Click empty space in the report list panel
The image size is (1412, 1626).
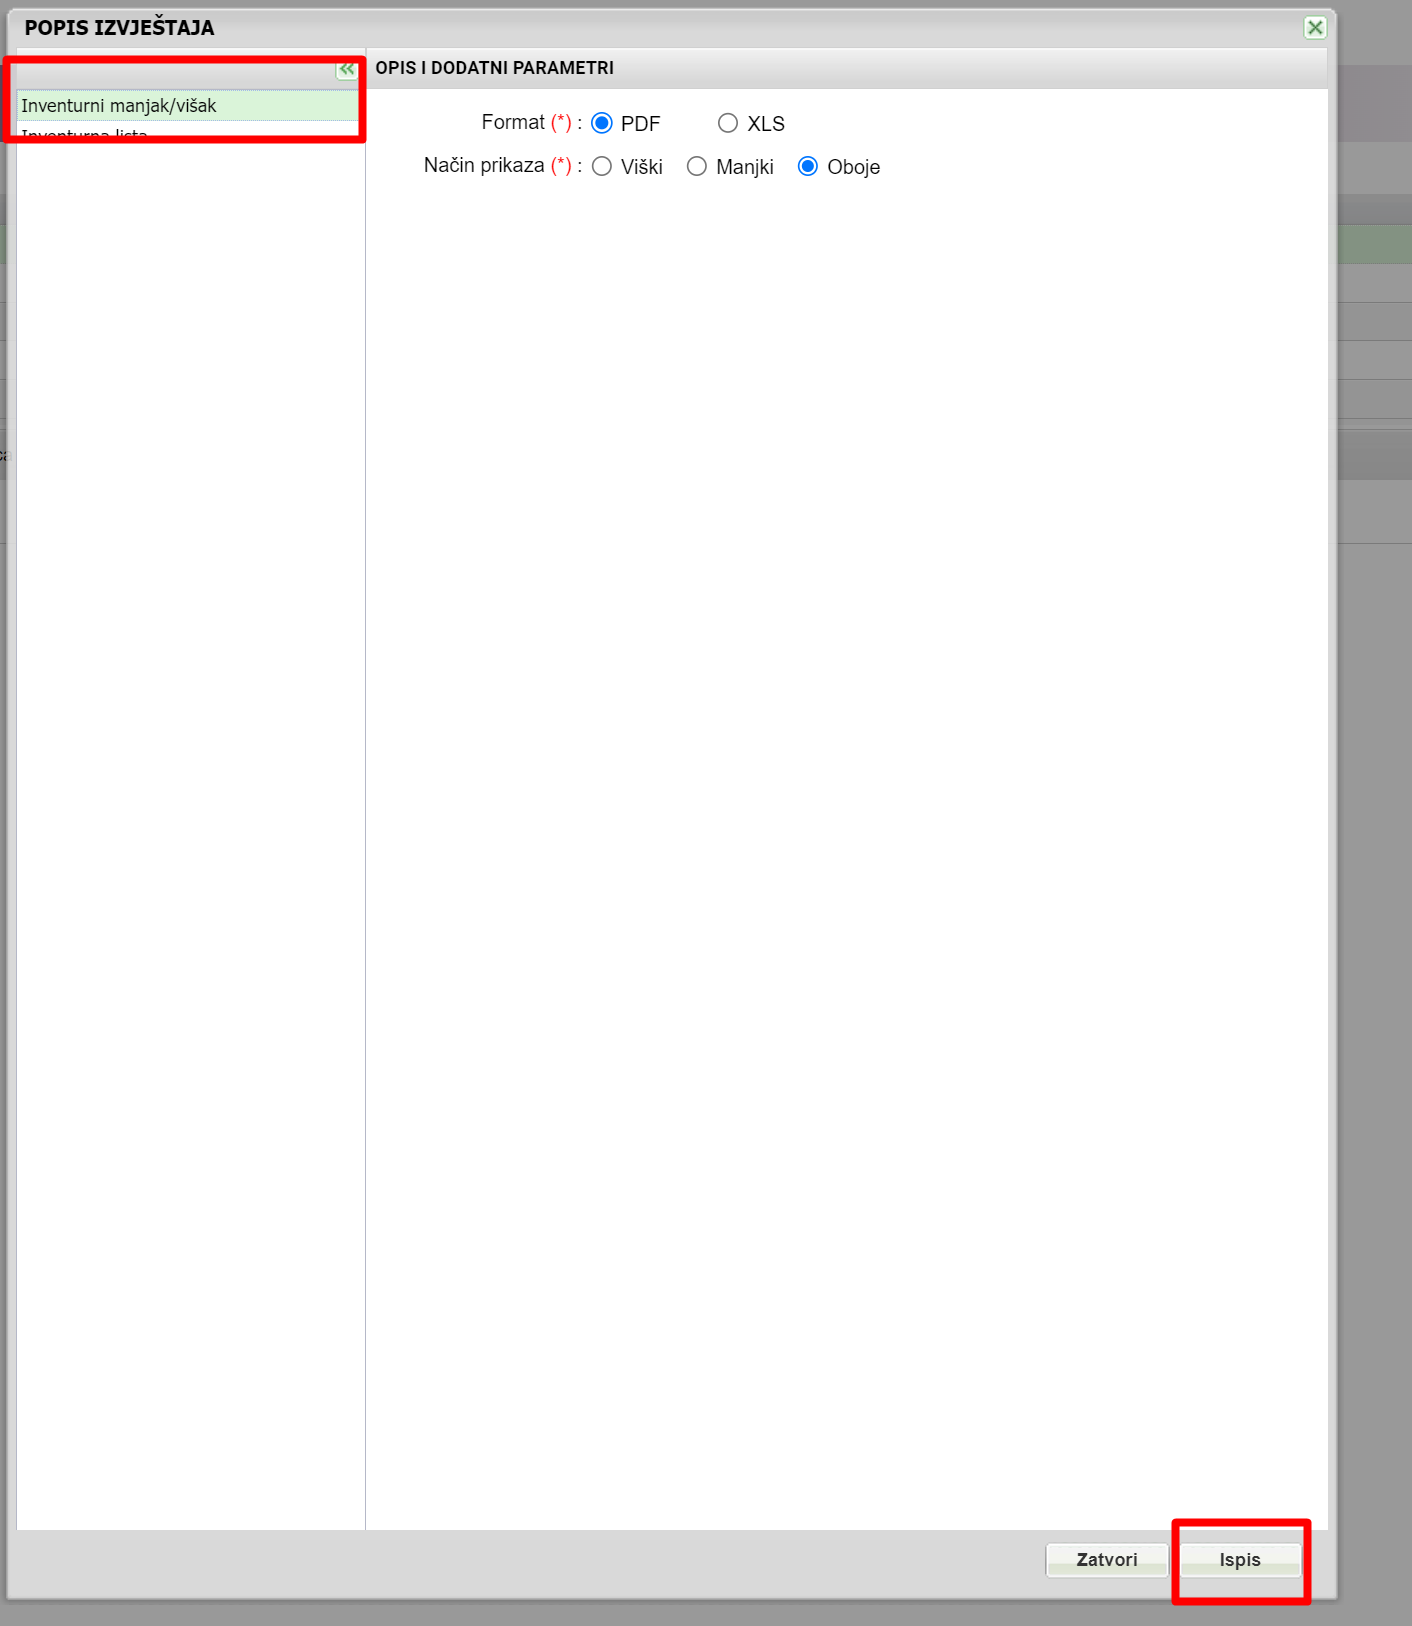[190, 800]
